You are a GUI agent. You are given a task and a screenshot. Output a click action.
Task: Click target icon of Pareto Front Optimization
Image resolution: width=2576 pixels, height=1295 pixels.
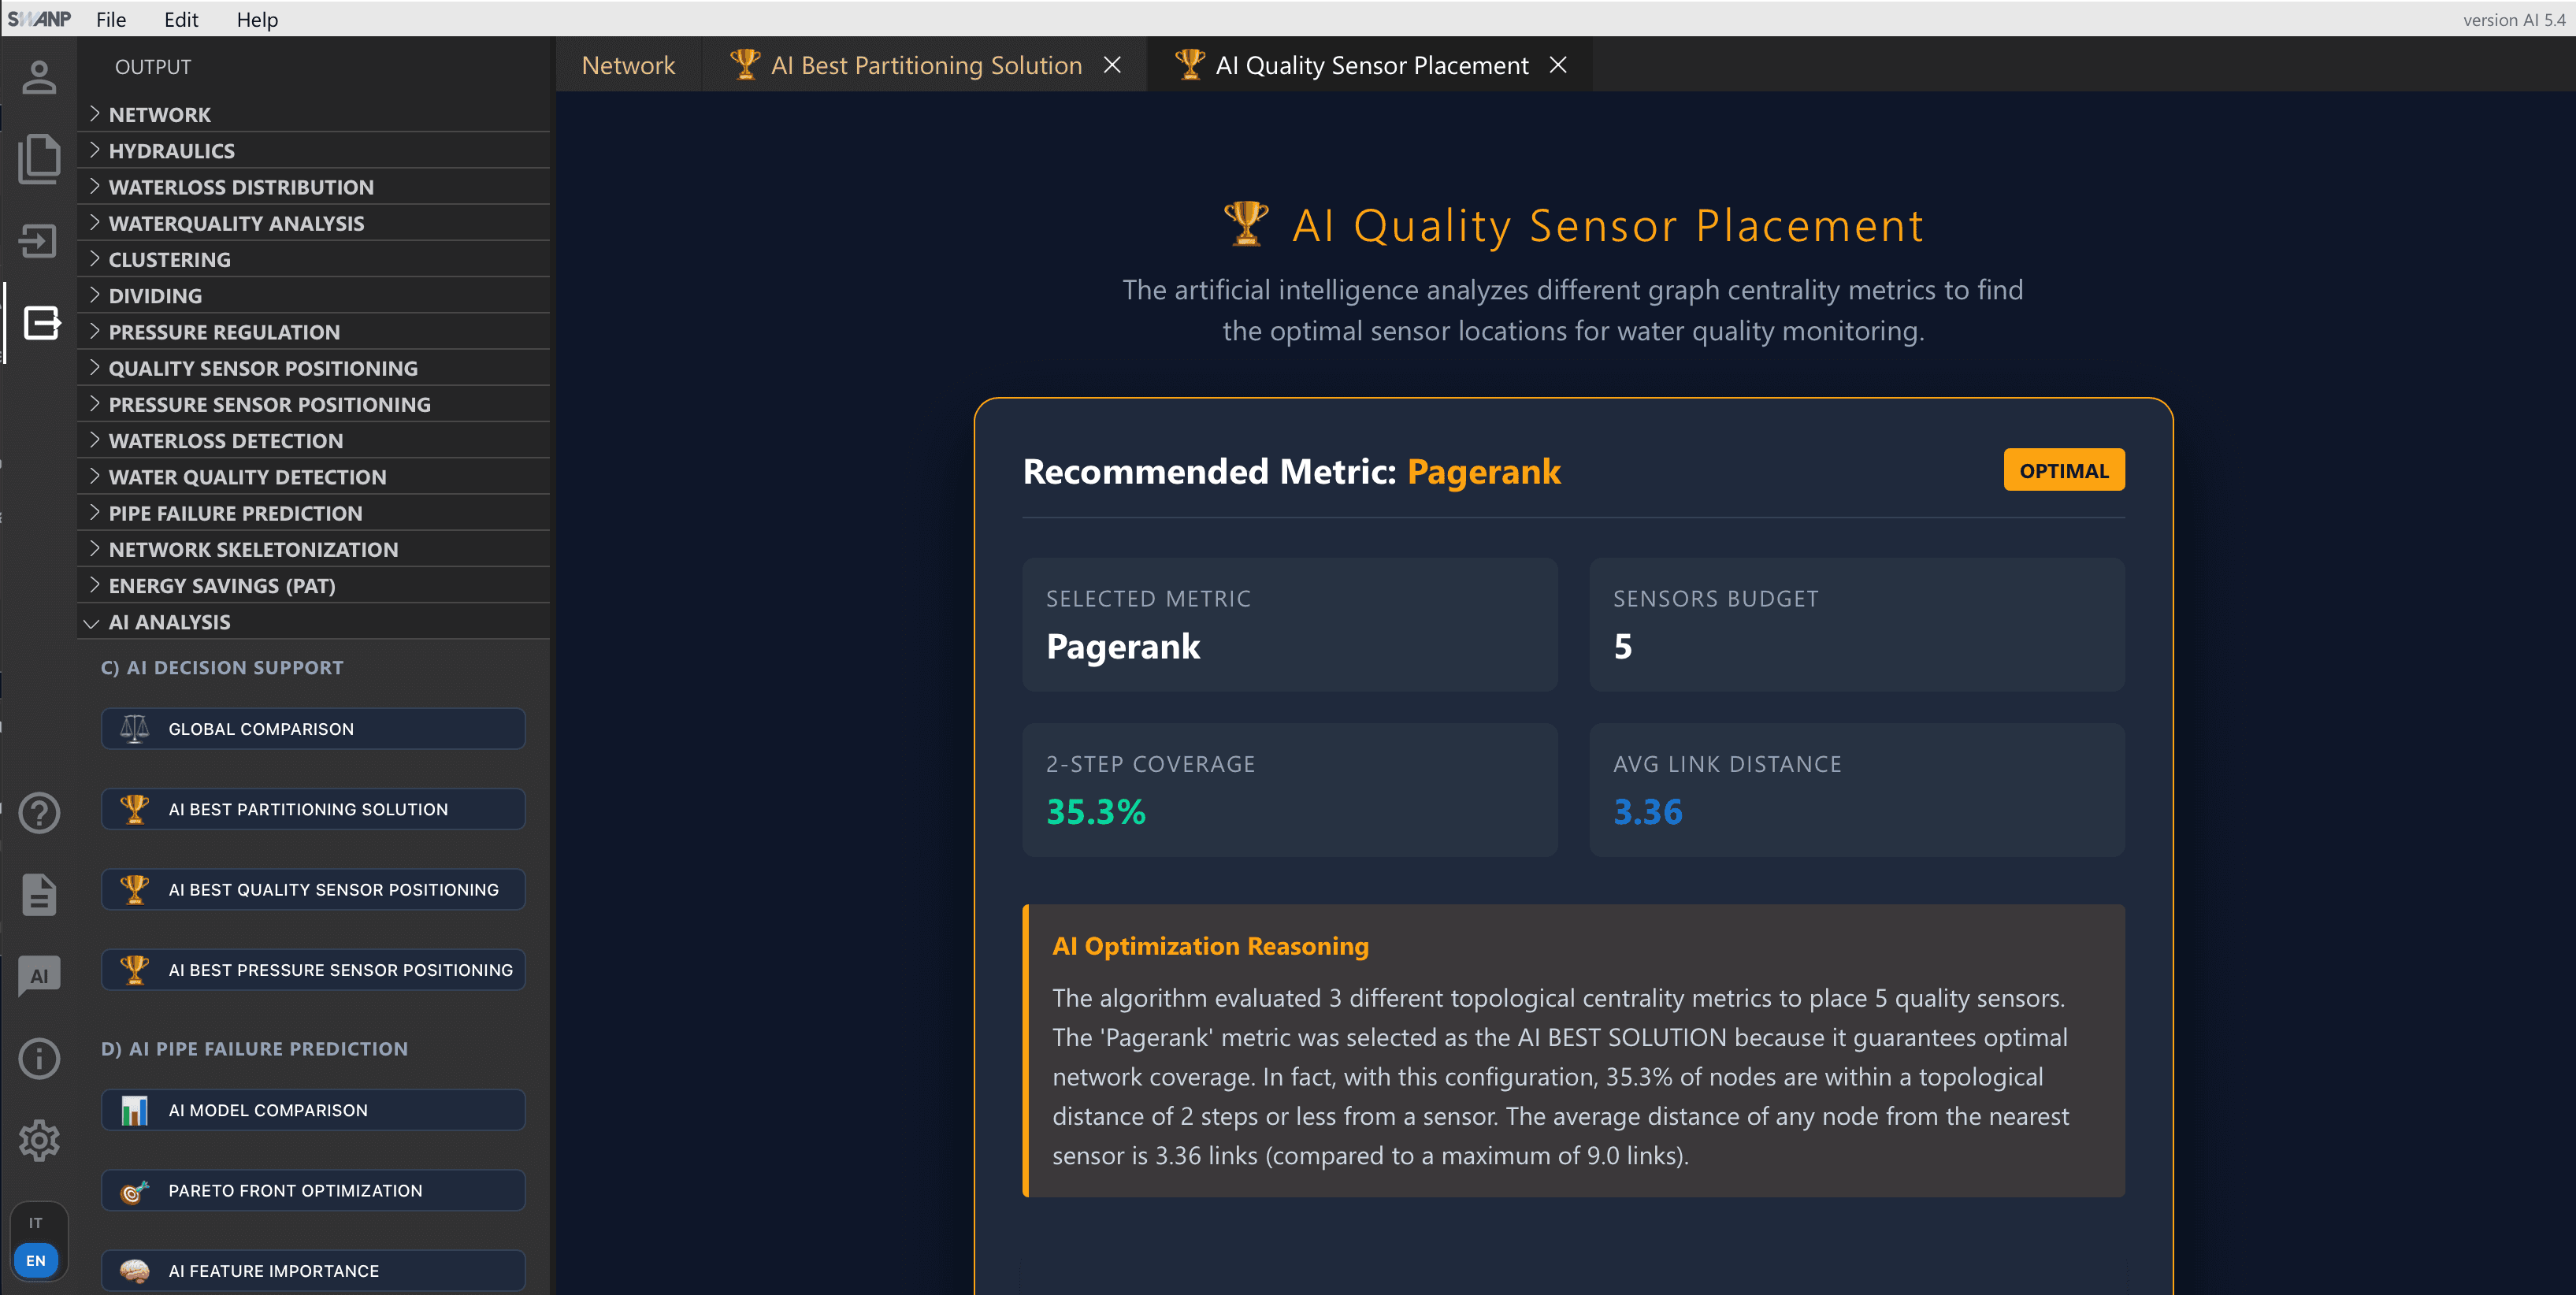point(134,1191)
